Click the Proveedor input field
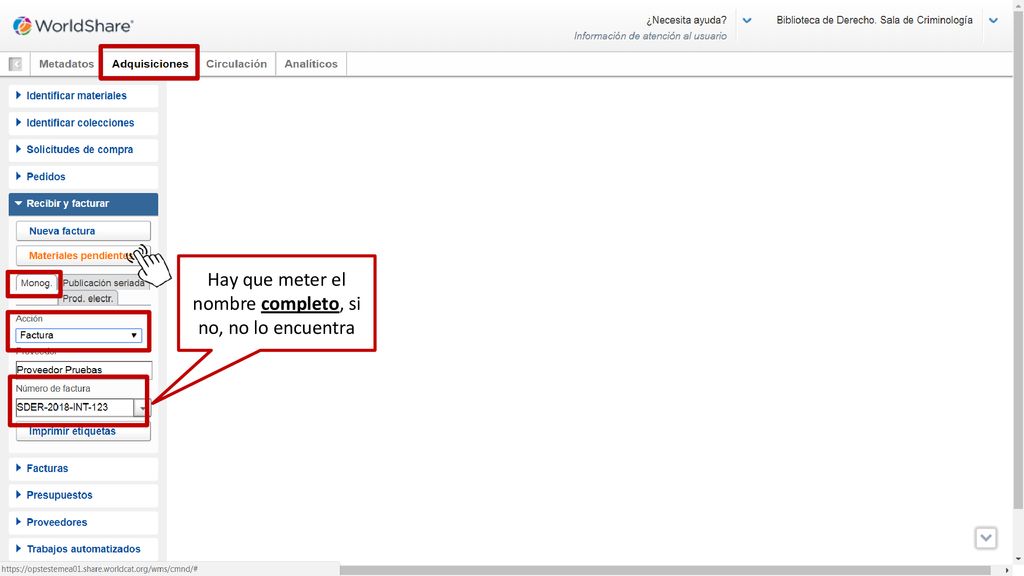Image resolution: width=1024 pixels, height=576 pixels. point(84,370)
